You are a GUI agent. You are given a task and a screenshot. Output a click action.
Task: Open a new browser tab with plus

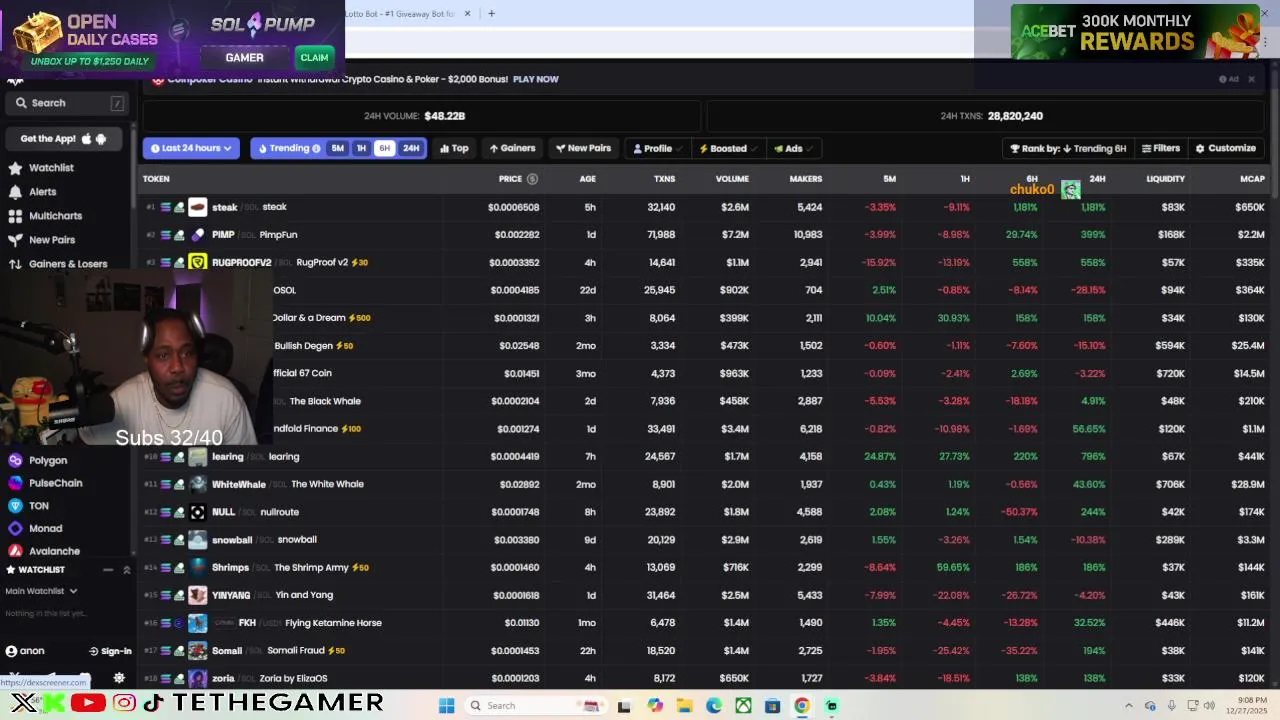(491, 14)
